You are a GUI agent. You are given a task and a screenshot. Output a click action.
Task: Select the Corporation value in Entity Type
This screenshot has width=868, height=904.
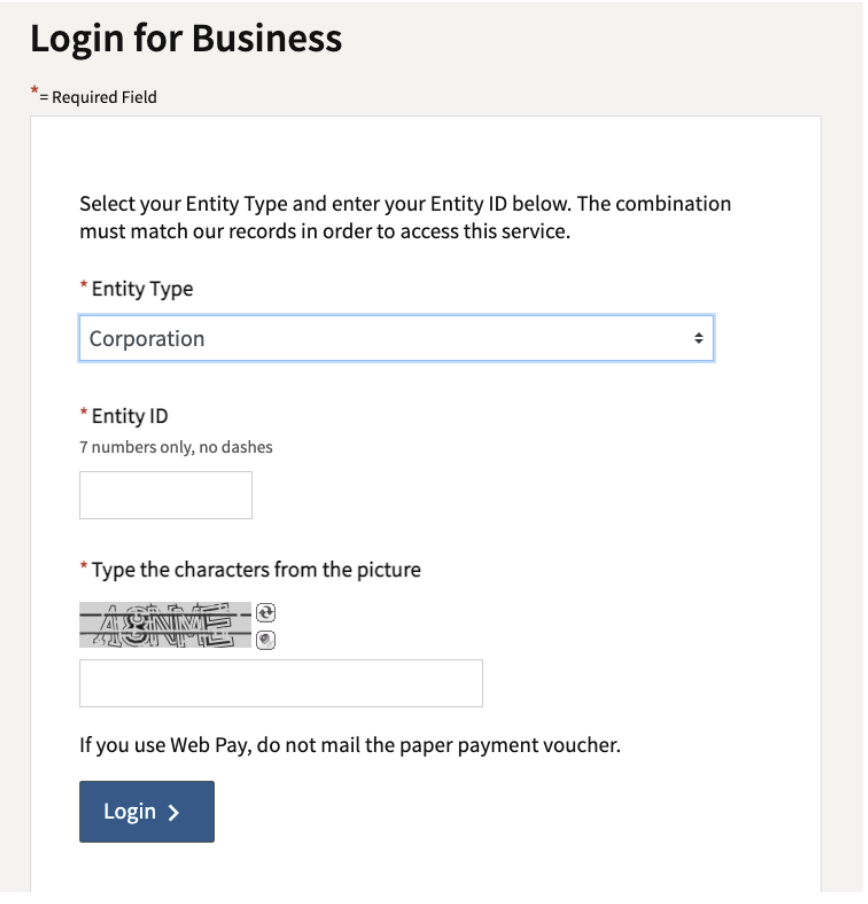148,340
